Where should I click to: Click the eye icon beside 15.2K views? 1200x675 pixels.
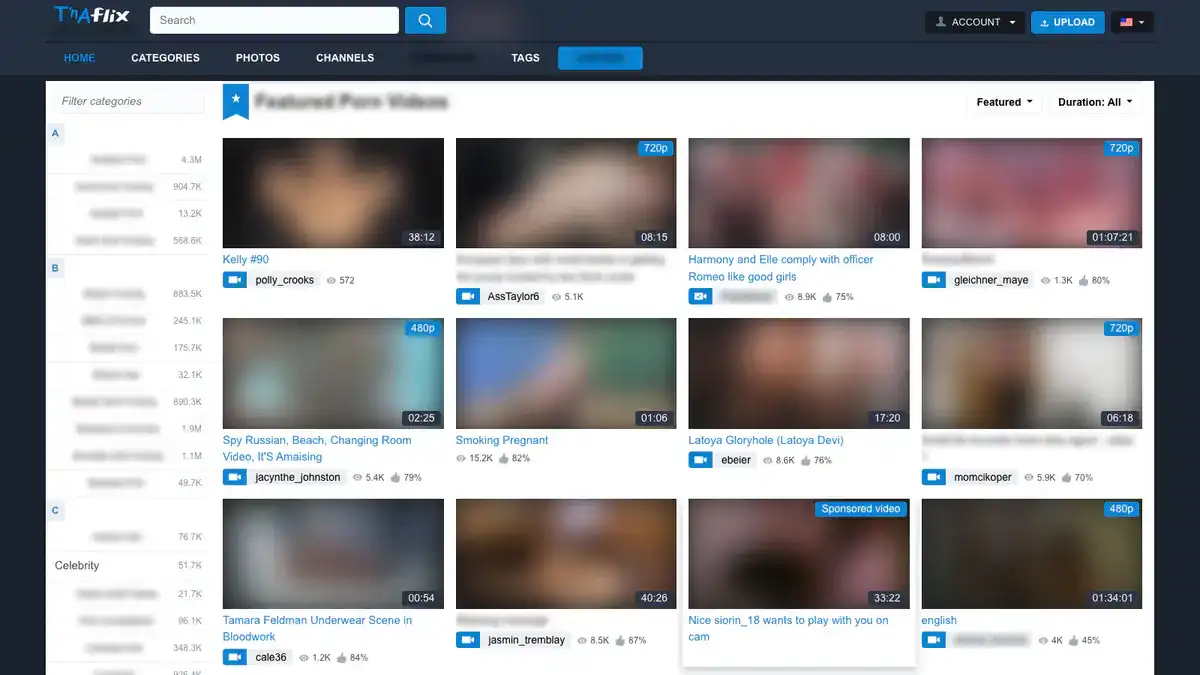pyautogui.click(x=461, y=458)
